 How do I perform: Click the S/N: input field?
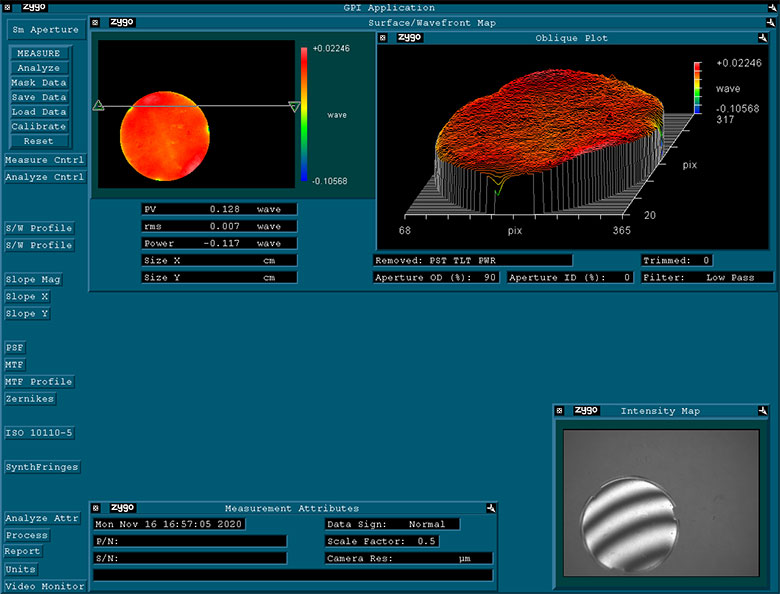190,558
